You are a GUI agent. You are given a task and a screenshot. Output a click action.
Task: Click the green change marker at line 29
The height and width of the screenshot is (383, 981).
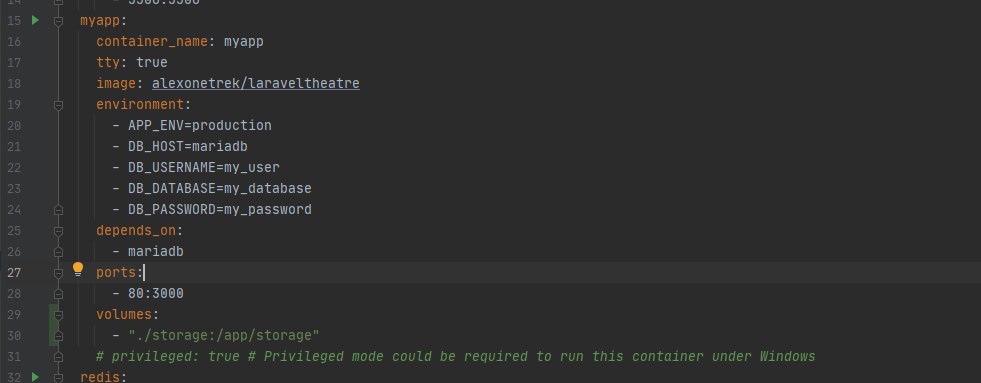pyautogui.click(x=51, y=315)
